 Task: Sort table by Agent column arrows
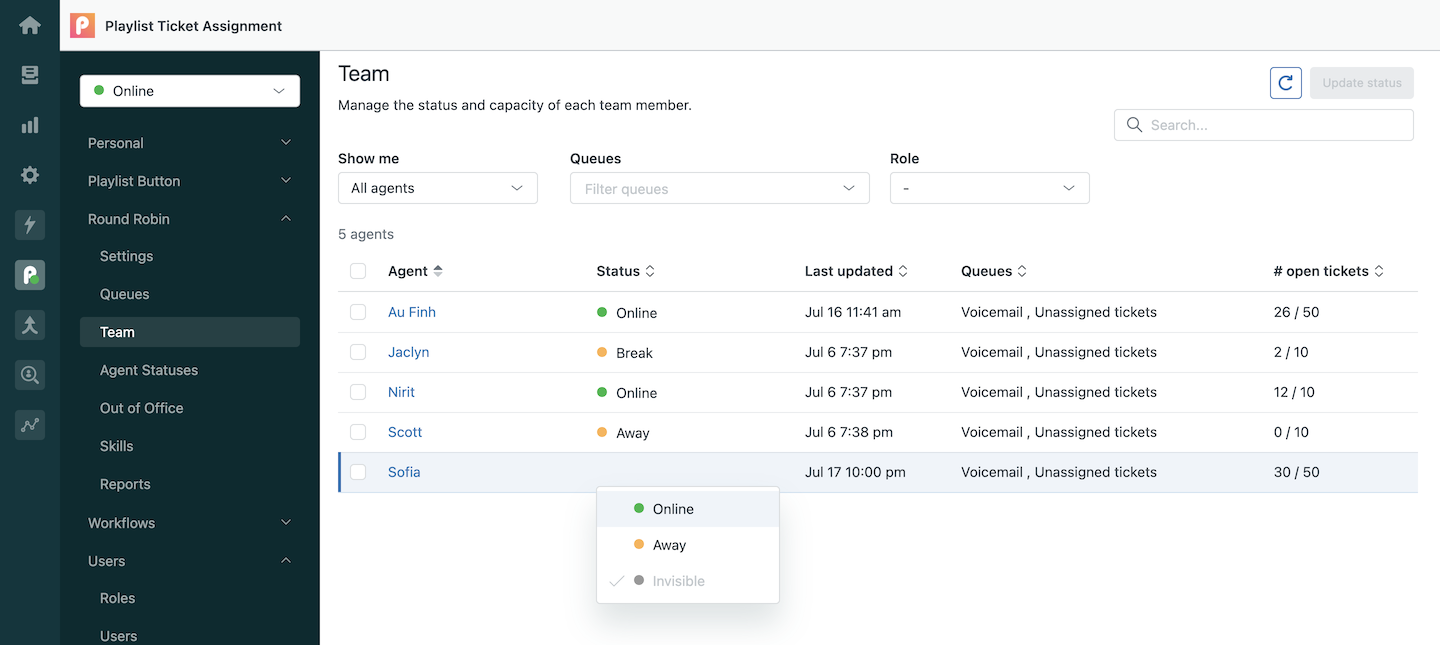[438, 271]
